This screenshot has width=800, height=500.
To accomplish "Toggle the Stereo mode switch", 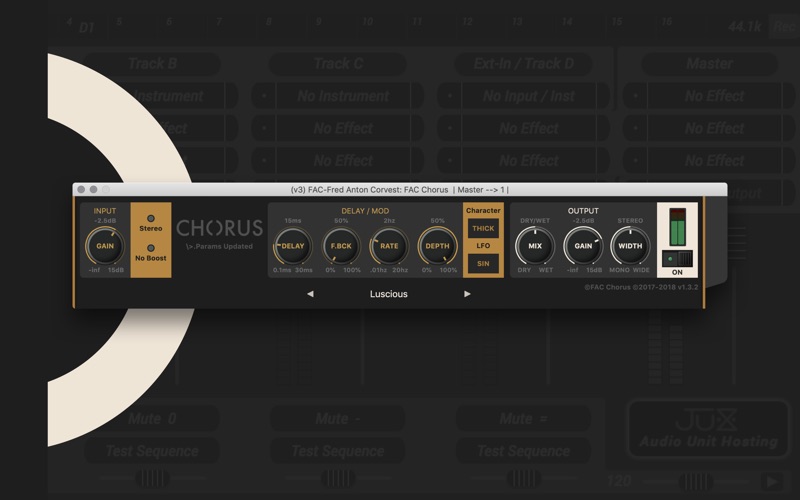I will (151, 219).
